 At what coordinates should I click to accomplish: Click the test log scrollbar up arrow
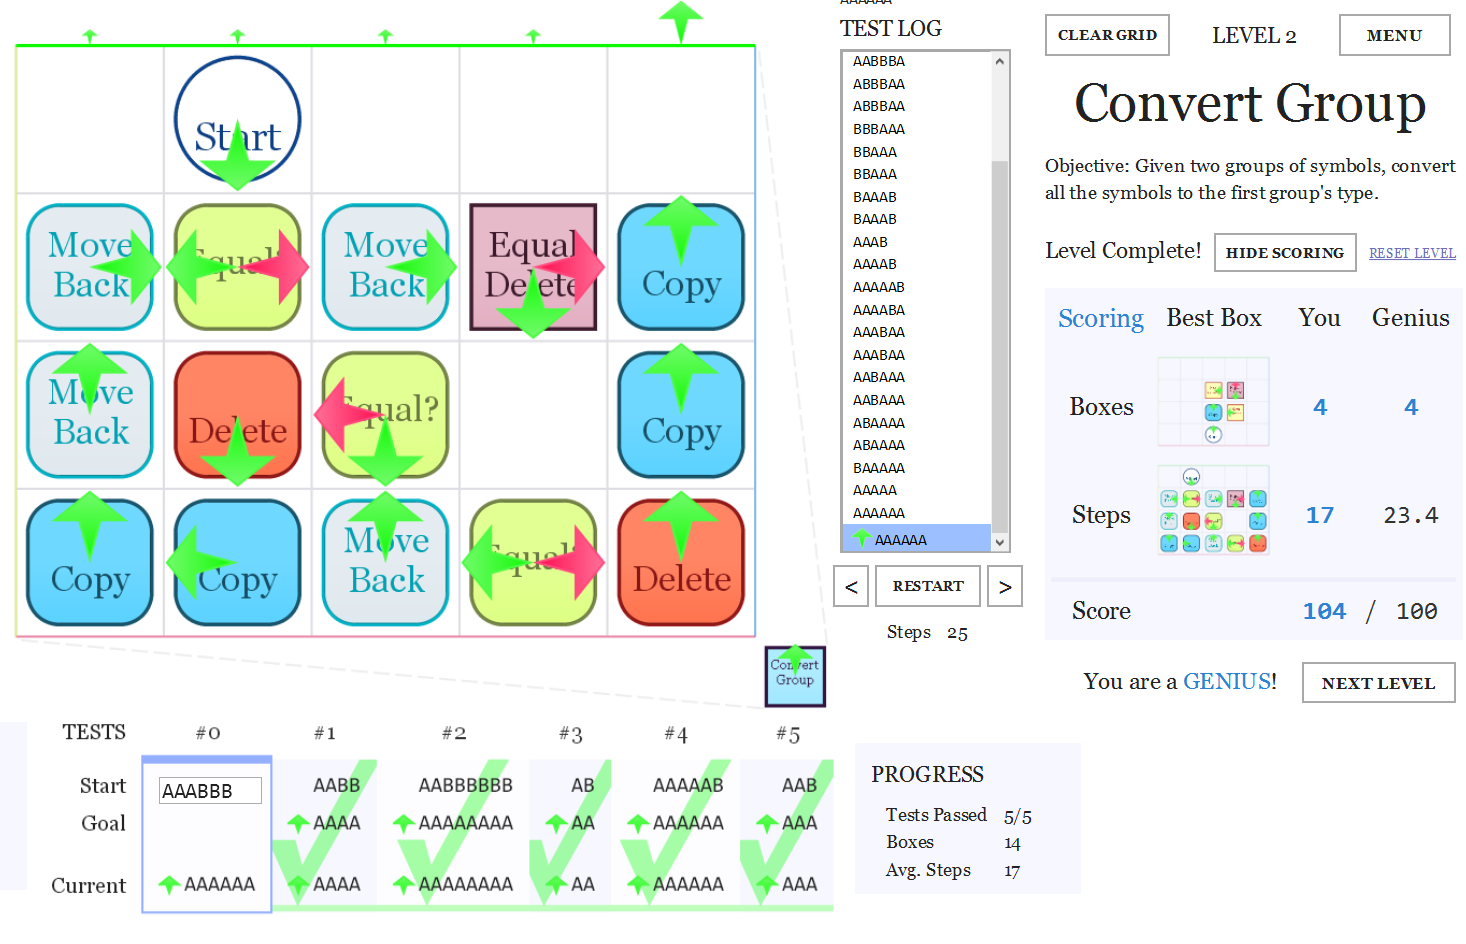coord(1000,61)
